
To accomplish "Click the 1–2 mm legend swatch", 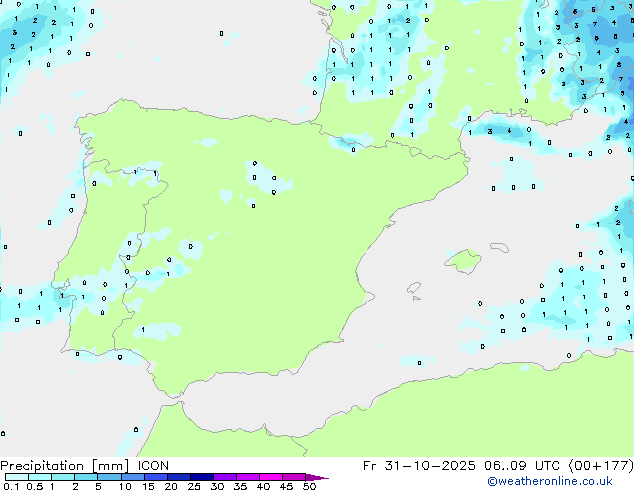I will pyautogui.click(x=63, y=477).
